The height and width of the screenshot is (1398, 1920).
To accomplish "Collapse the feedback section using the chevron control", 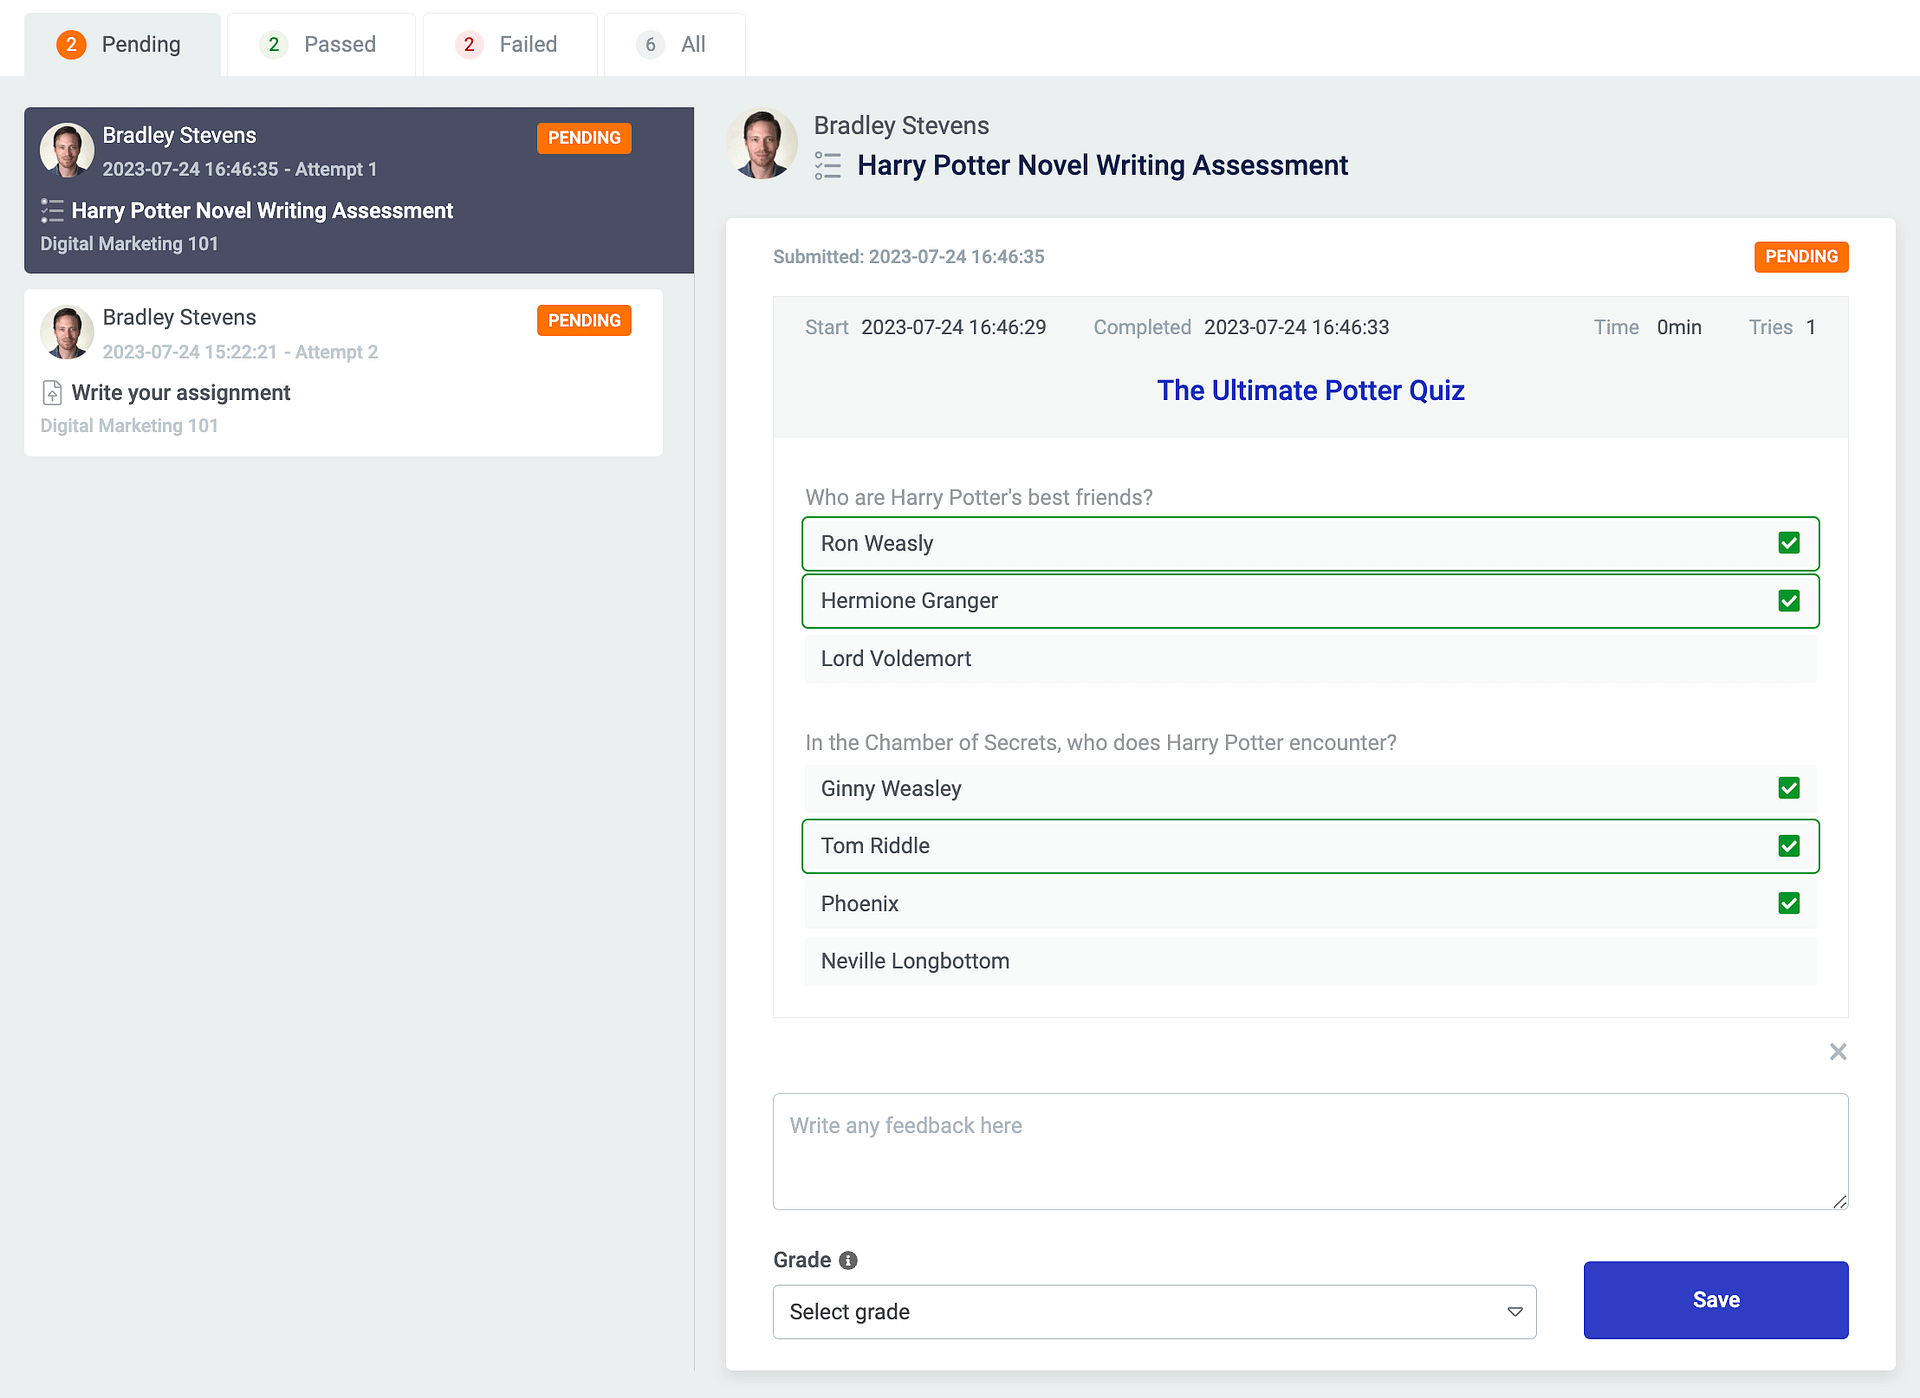I will pos(1838,1051).
